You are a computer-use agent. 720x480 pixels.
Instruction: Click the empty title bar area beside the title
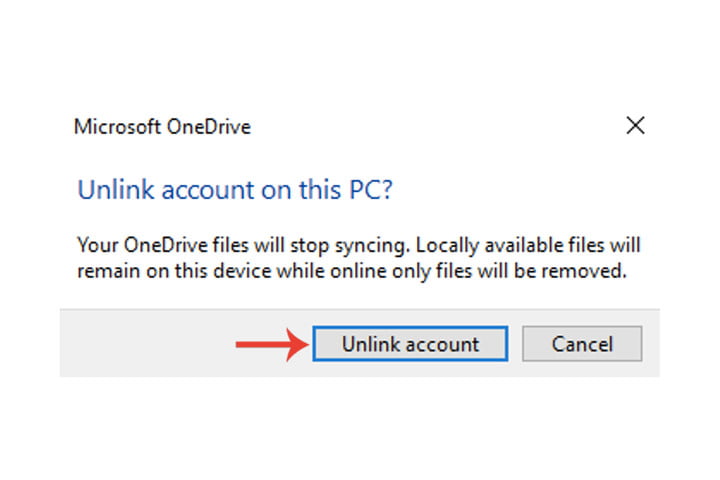coord(420,127)
